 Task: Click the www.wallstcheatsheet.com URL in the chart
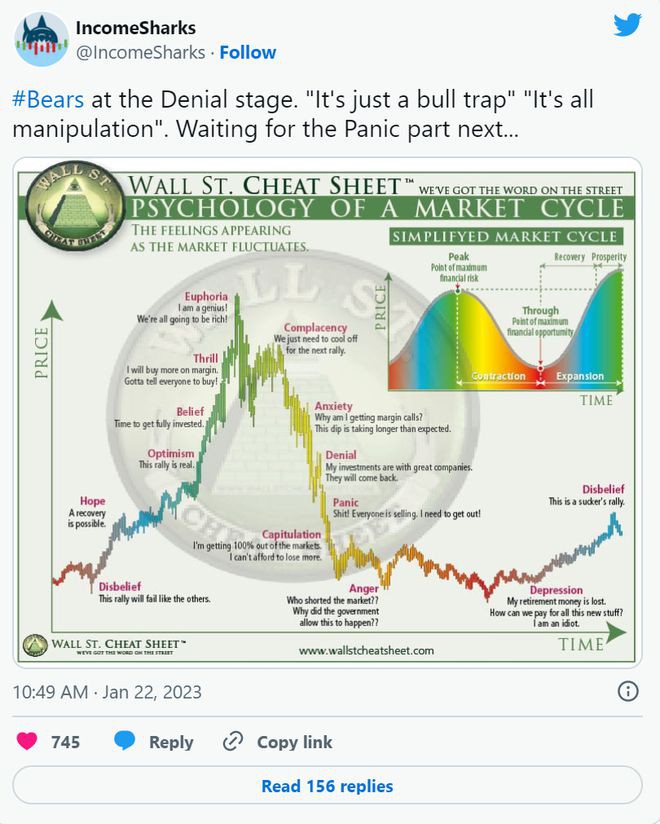[x=366, y=650]
